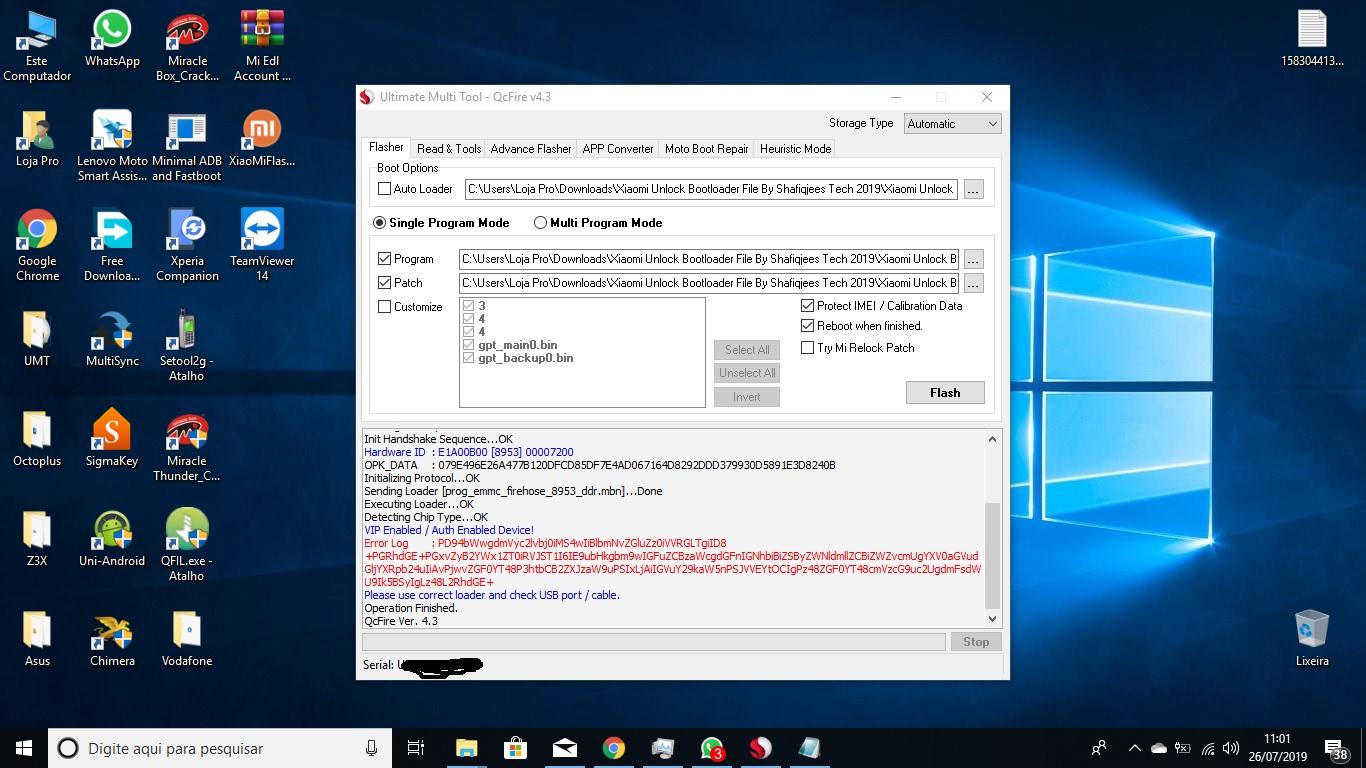The height and width of the screenshot is (768, 1366).
Task: Browse for Patch file
Action: pyautogui.click(x=973, y=282)
